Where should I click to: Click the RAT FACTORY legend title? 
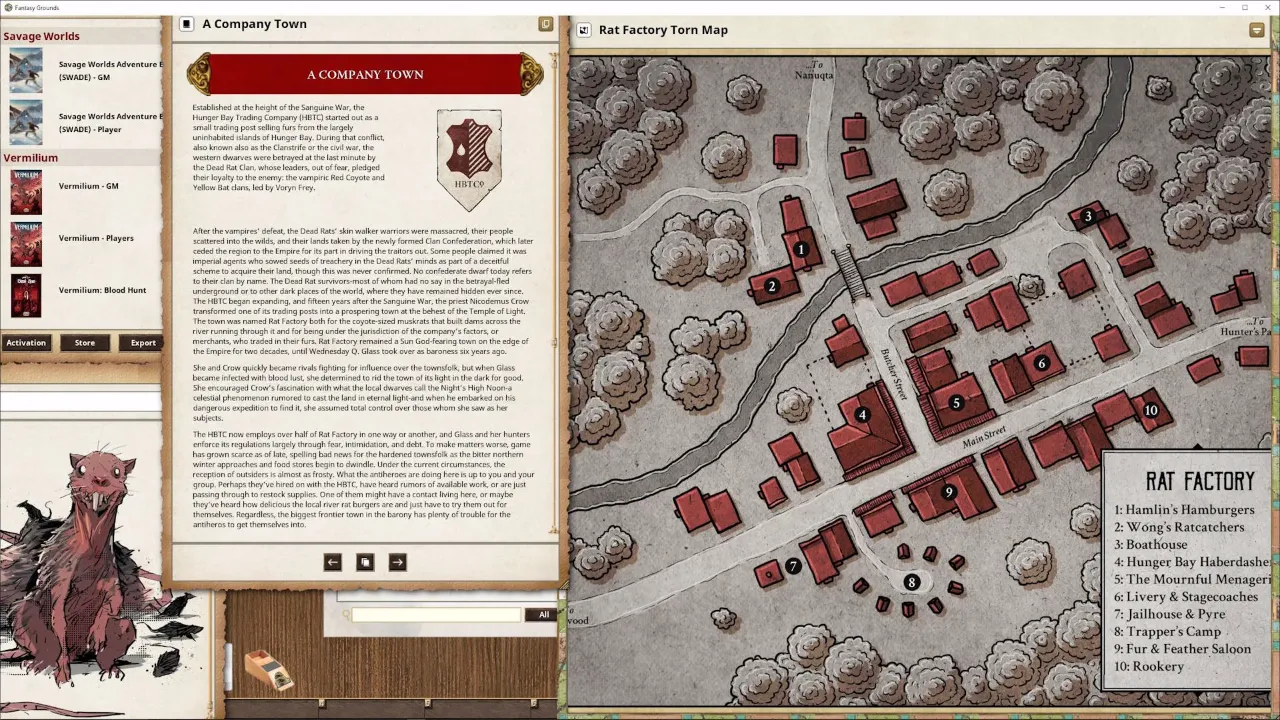pyautogui.click(x=1200, y=481)
